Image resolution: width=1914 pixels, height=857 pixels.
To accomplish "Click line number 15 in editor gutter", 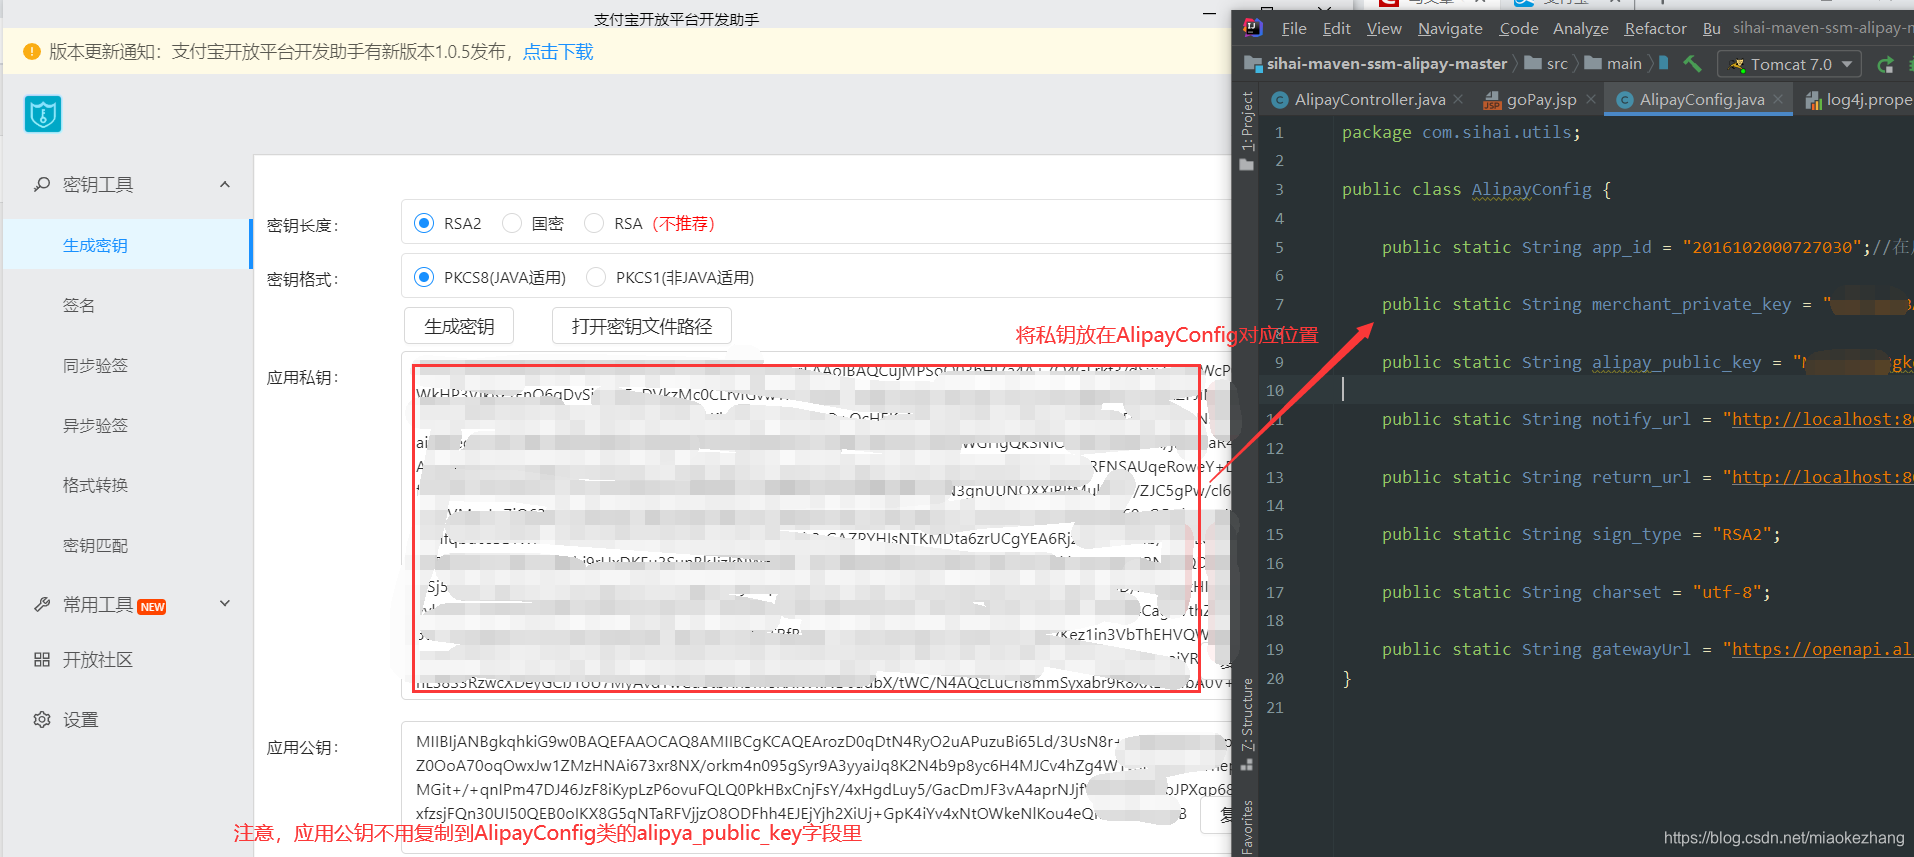I will click(1275, 534).
